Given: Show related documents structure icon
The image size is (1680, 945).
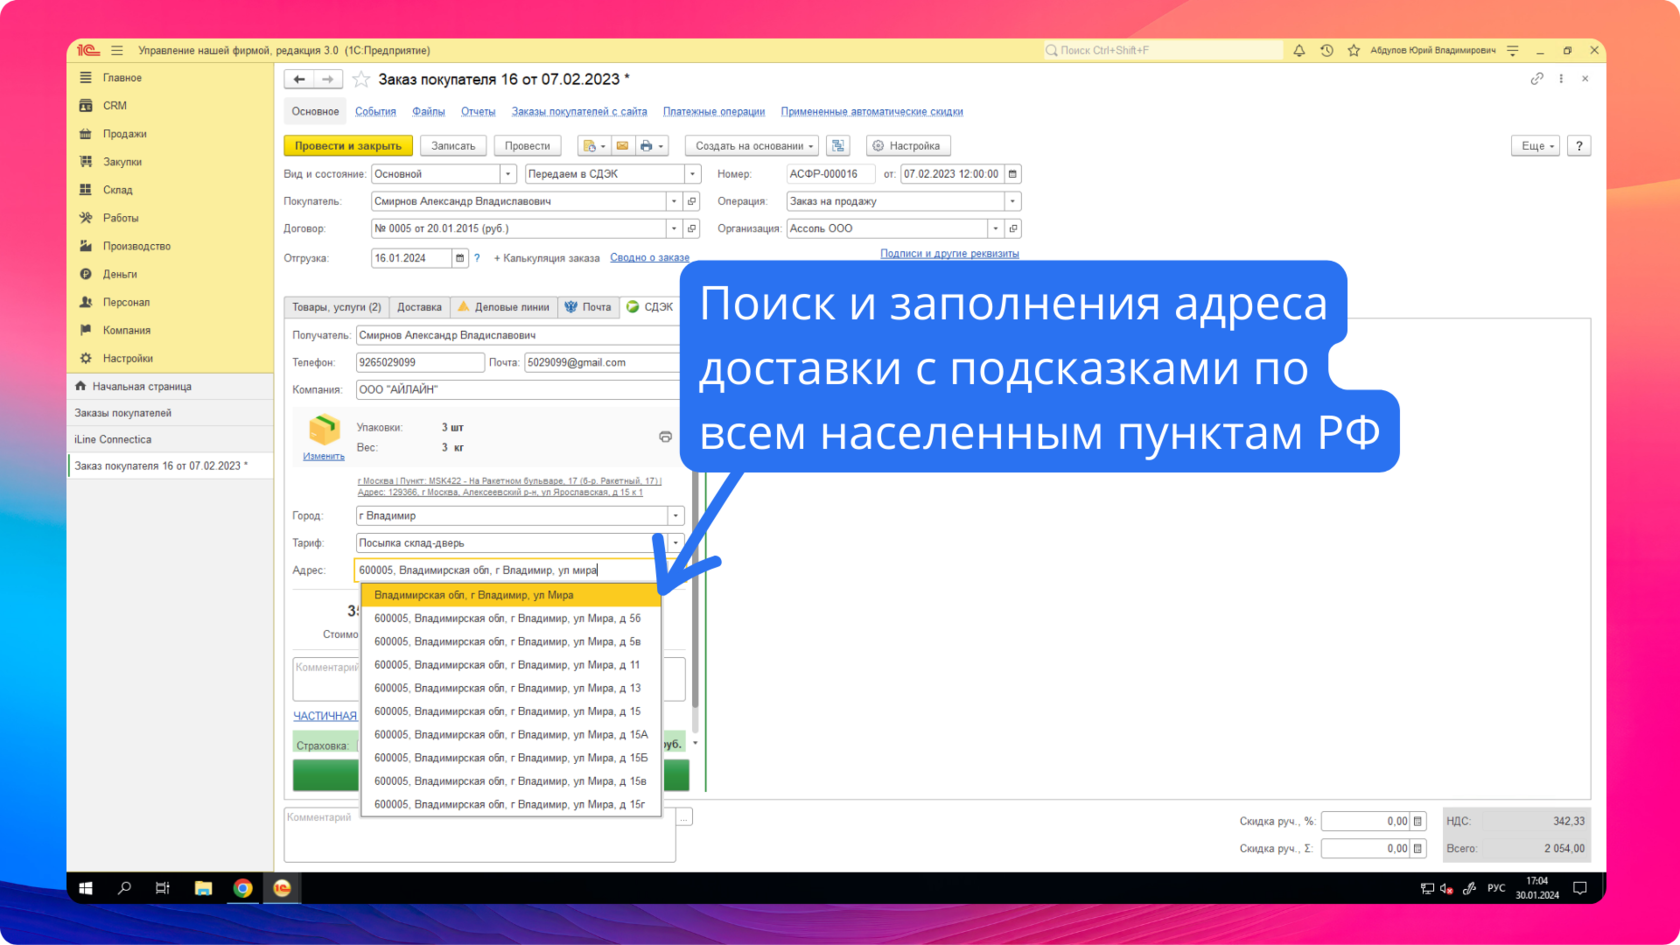Looking at the screenshot, I should (838, 146).
